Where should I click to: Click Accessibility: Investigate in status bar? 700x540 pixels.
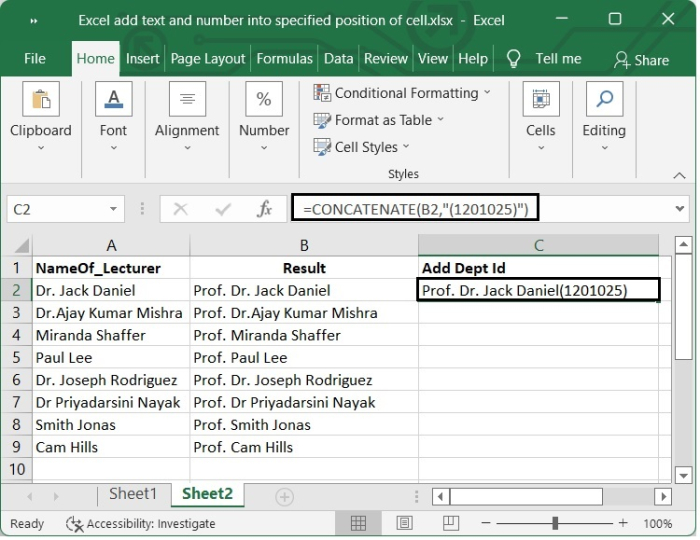pyautogui.click(x=140, y=523)
